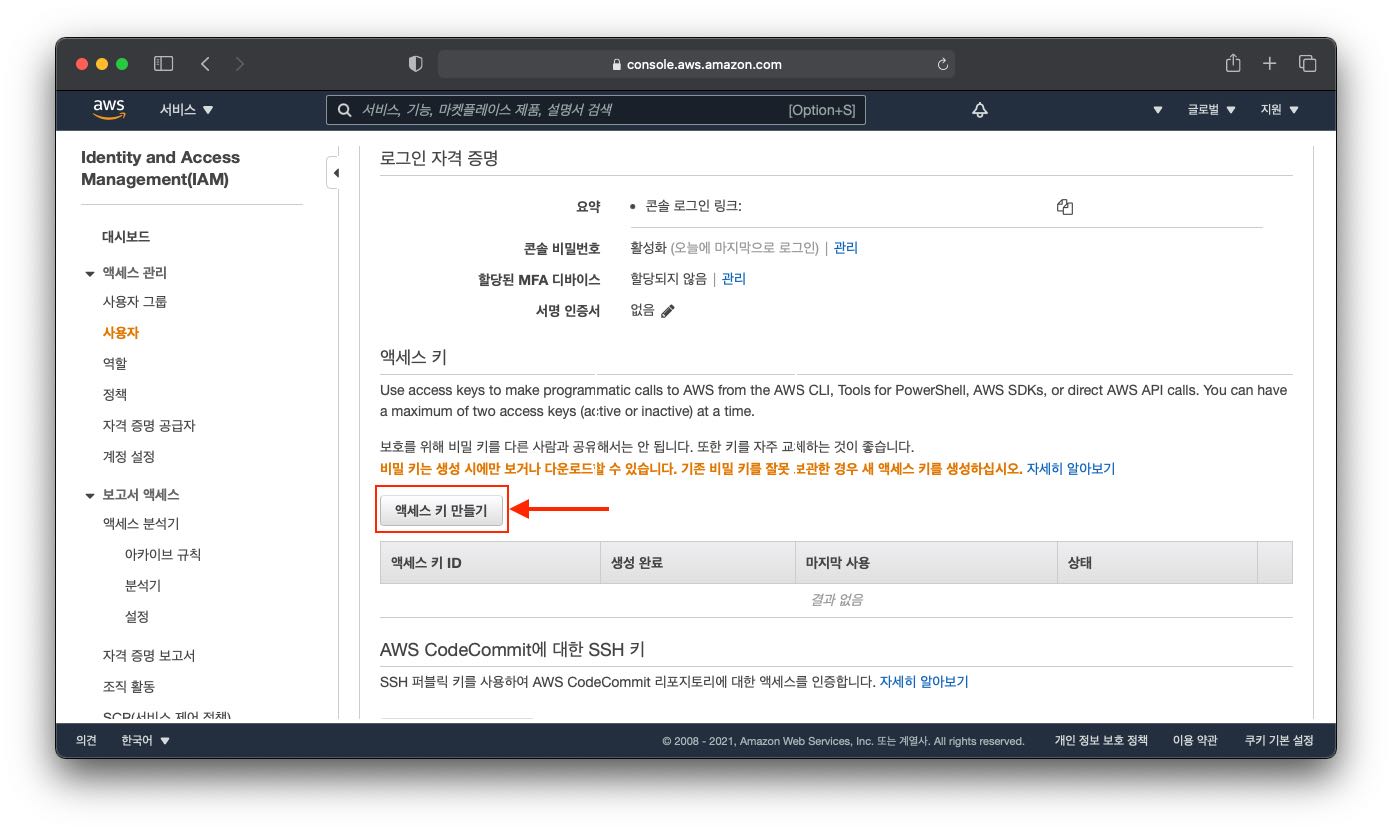
Task: Open the 글로벌 region dropdown
Action: [1212, 110]
